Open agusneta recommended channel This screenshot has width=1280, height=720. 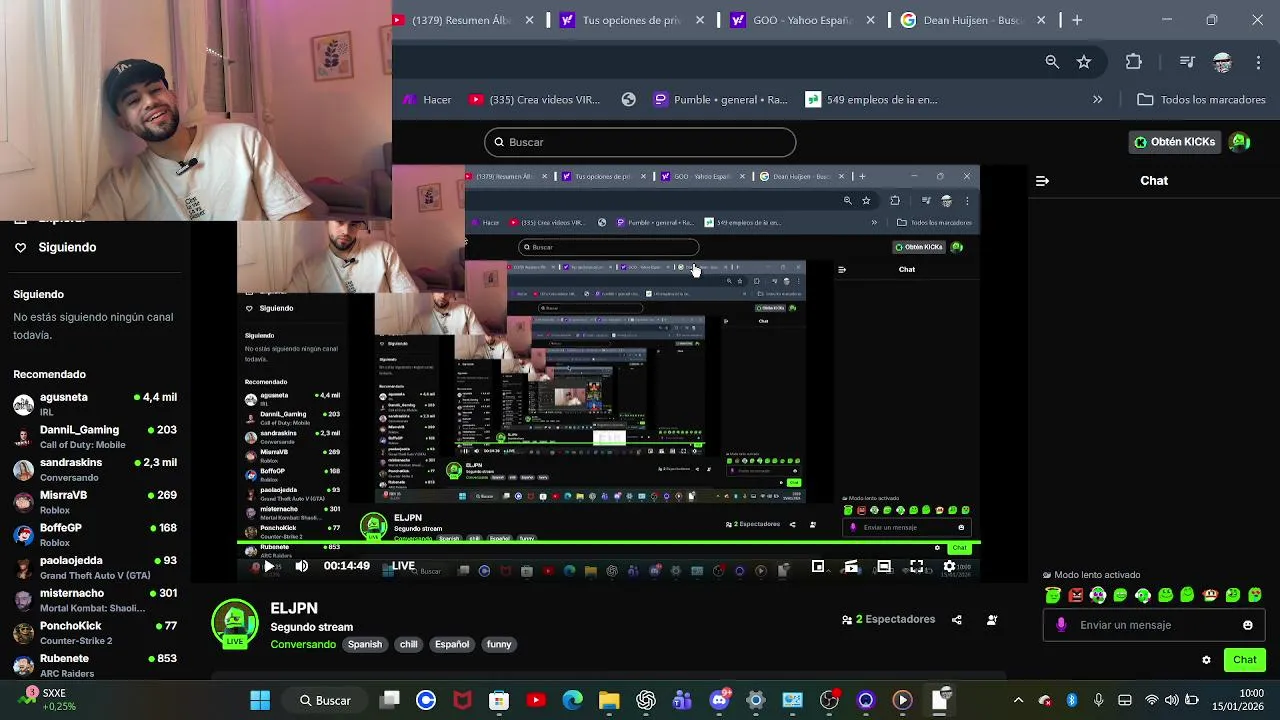click(x=95, y=404)
